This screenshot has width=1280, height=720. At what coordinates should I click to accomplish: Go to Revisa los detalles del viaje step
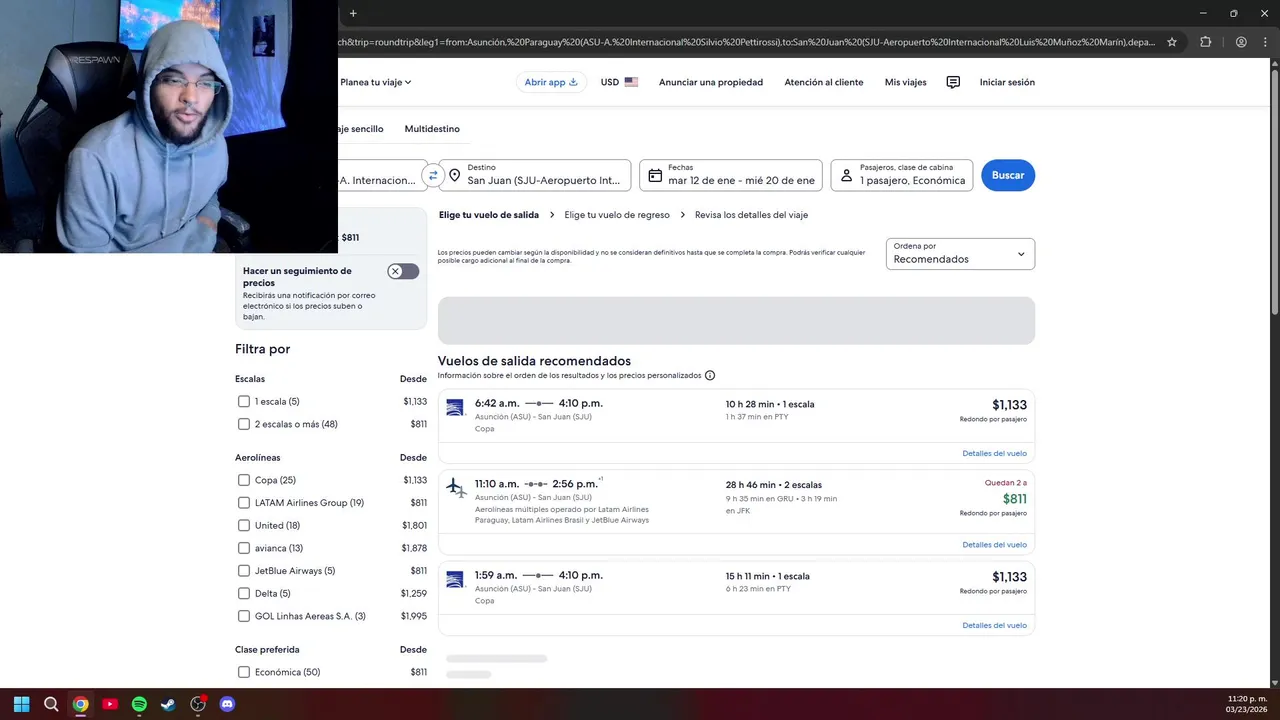pos(751,215)
